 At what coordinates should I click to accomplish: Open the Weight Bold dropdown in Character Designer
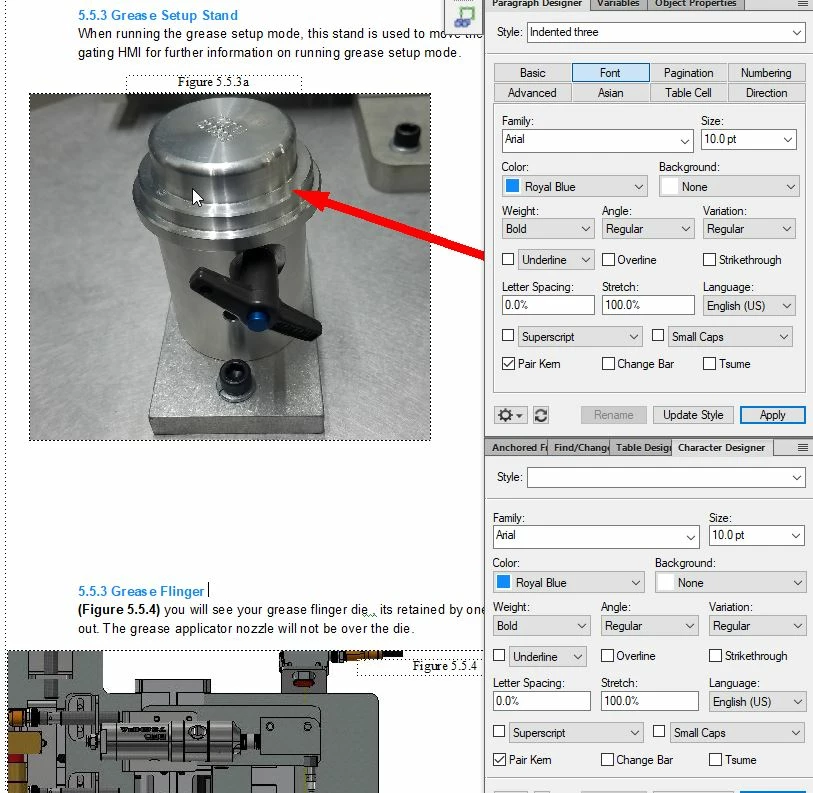tap(541, 626)
